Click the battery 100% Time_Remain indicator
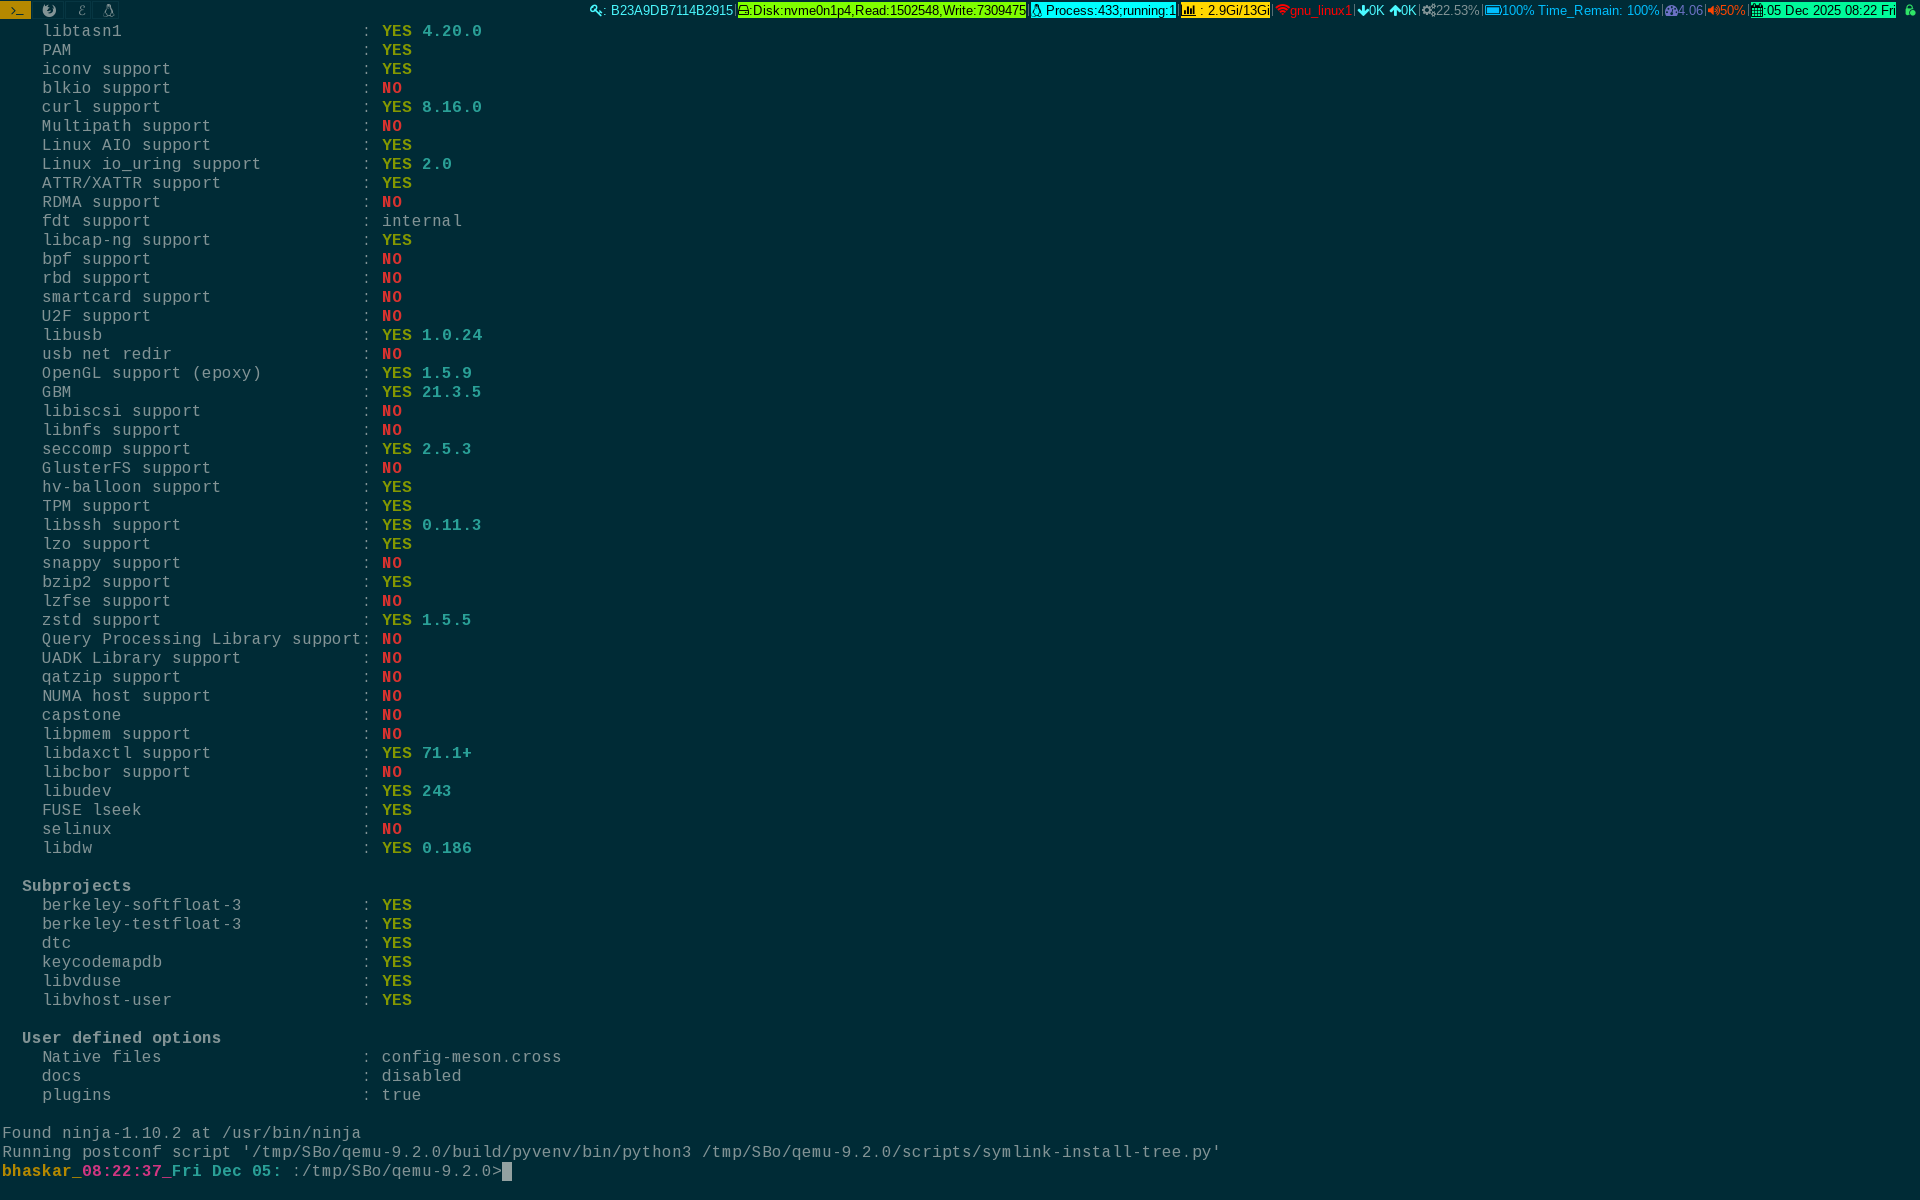Image resolution: width=1920 pixels, height=1200 pixels. point(1571,10)
